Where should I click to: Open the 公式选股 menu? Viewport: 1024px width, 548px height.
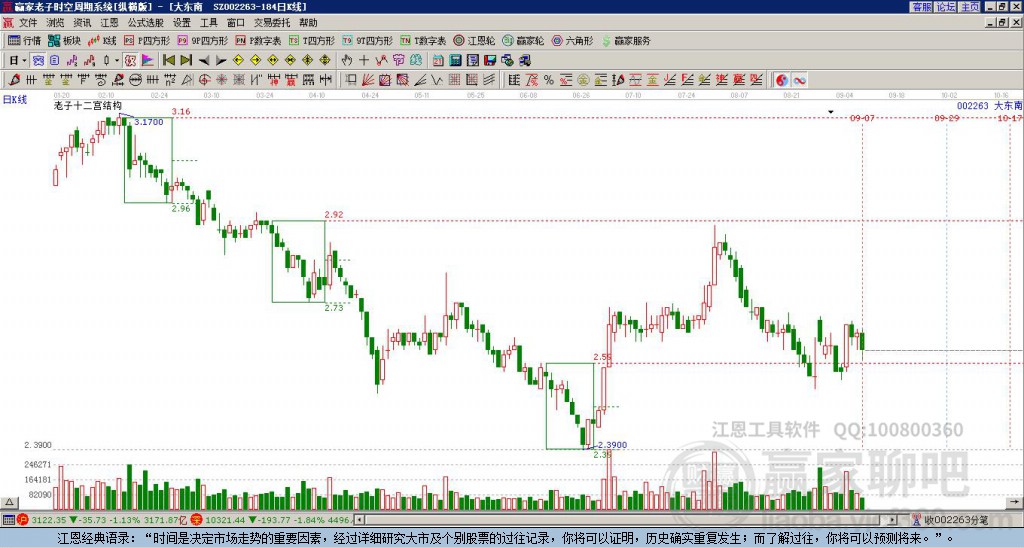(146, 23)
